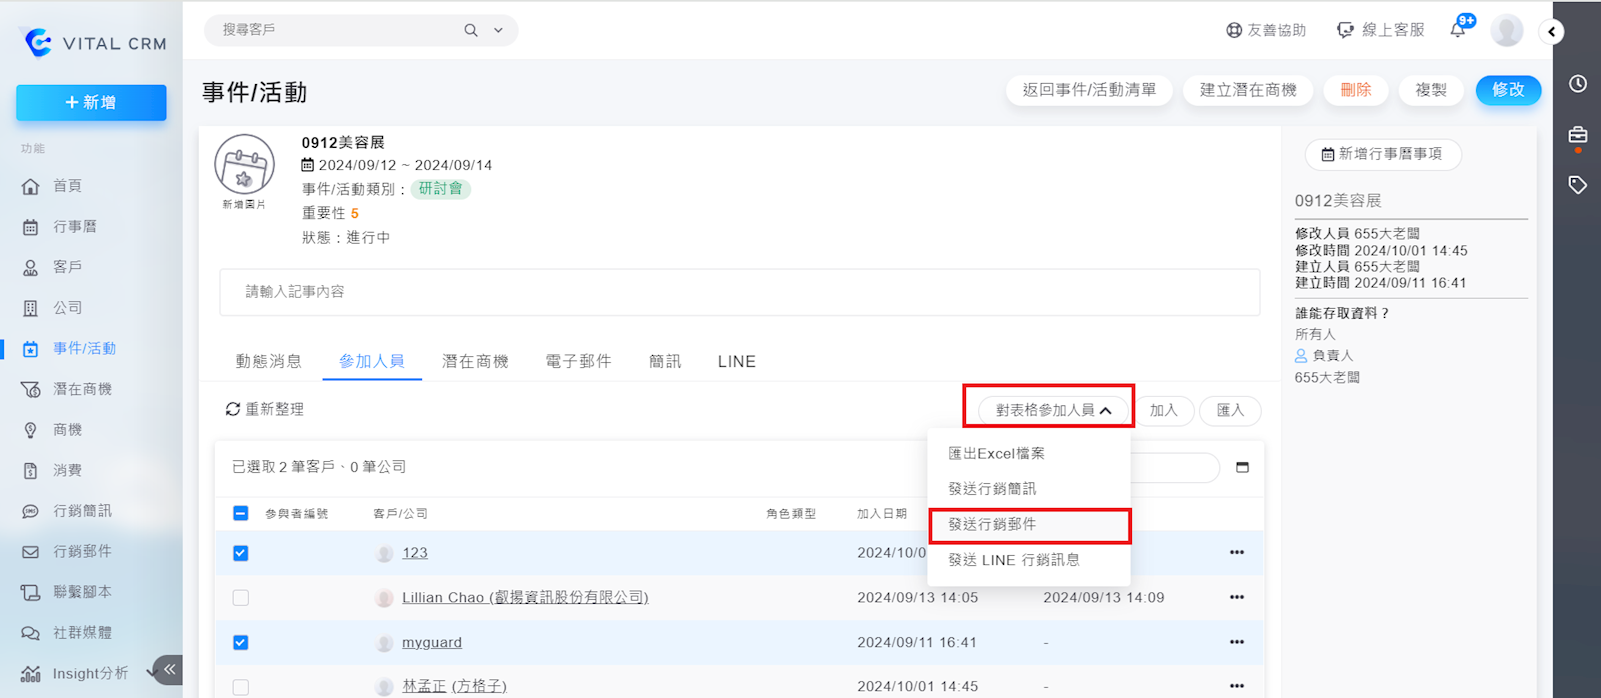The width and height of the screenshot is (1601, 698).
Task: Click the notification bell icon
Action: click(1458, 30)
